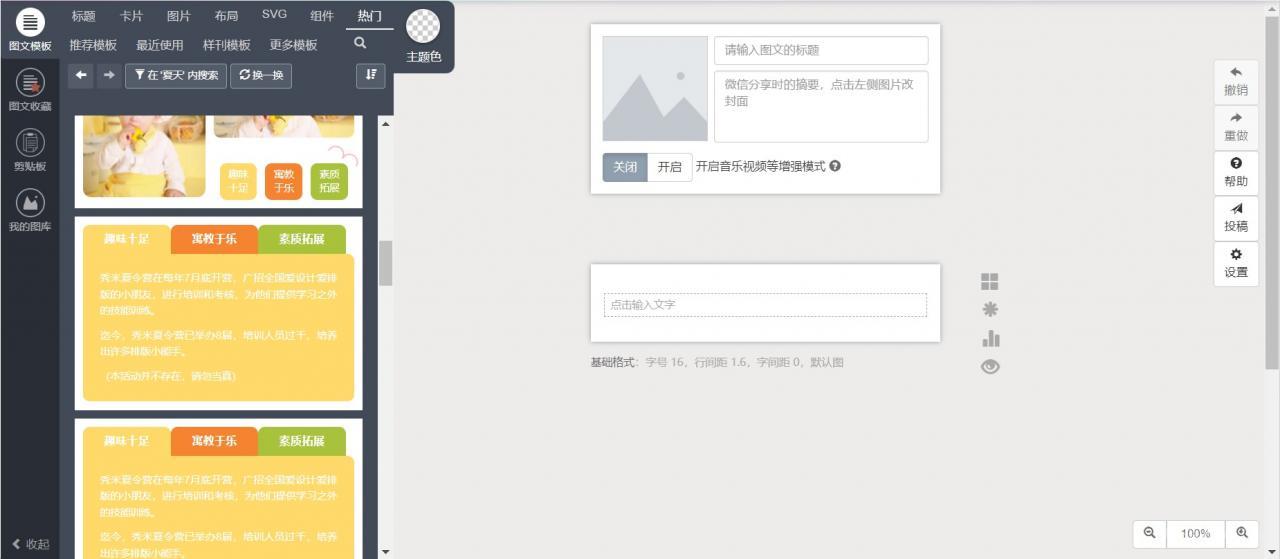The height and width of the screenshot is (559, 1280).
Task: Click the template list scroll up arrow
Action: (x=385, y=123)
